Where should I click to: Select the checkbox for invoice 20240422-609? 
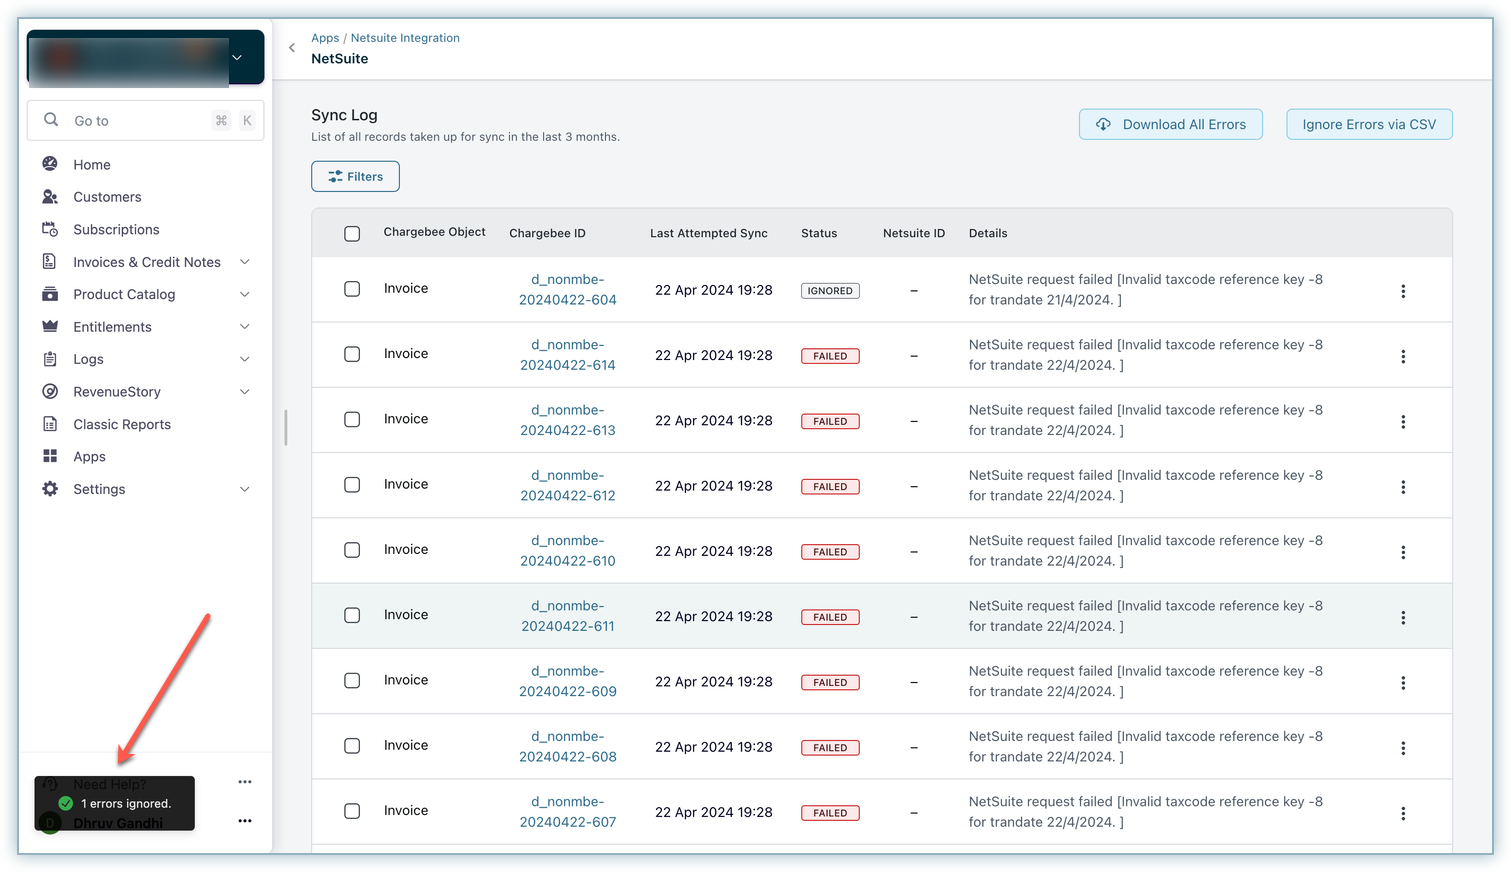coord(352,681)
